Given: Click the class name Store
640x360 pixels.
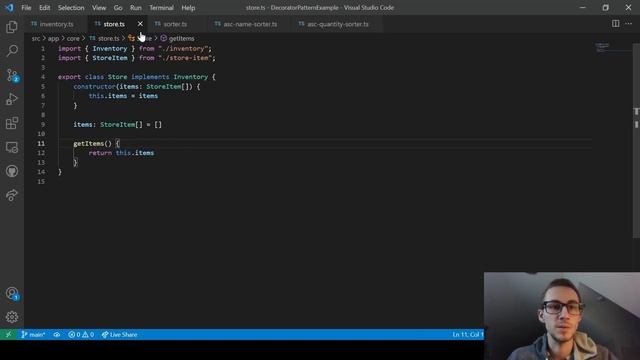Looking at the screenshot, I should tap(118, 77).
